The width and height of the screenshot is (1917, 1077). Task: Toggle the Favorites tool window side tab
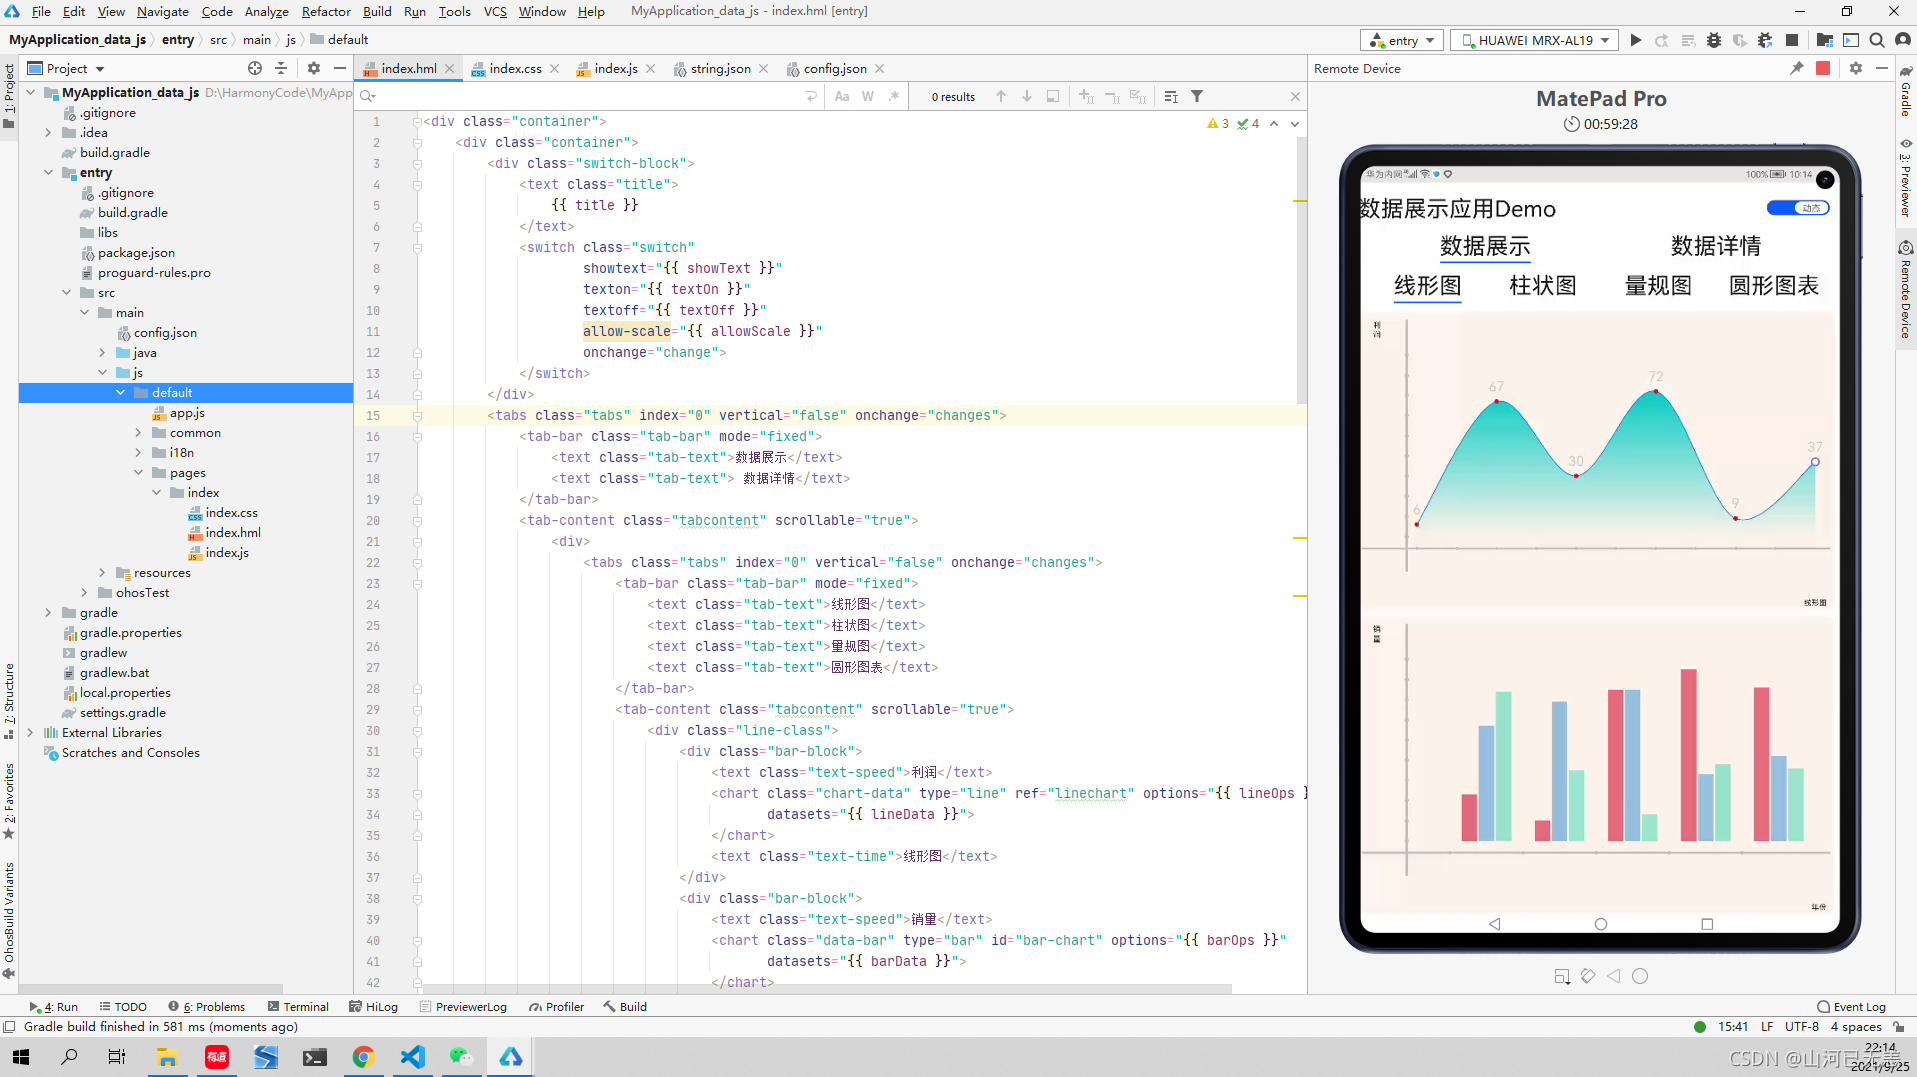[9, 800]
